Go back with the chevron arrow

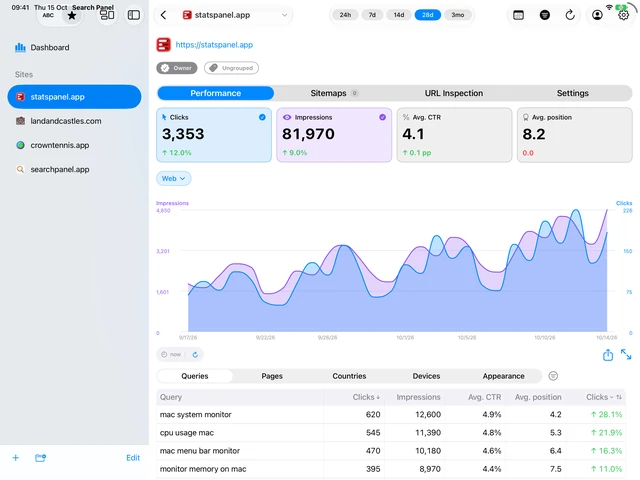(x=163, y=15)
